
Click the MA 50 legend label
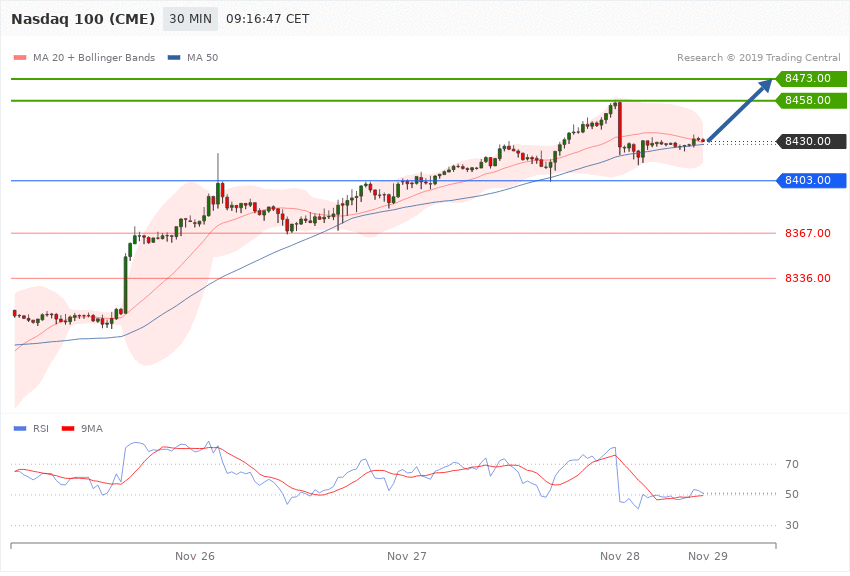click(x=202, y=57)
